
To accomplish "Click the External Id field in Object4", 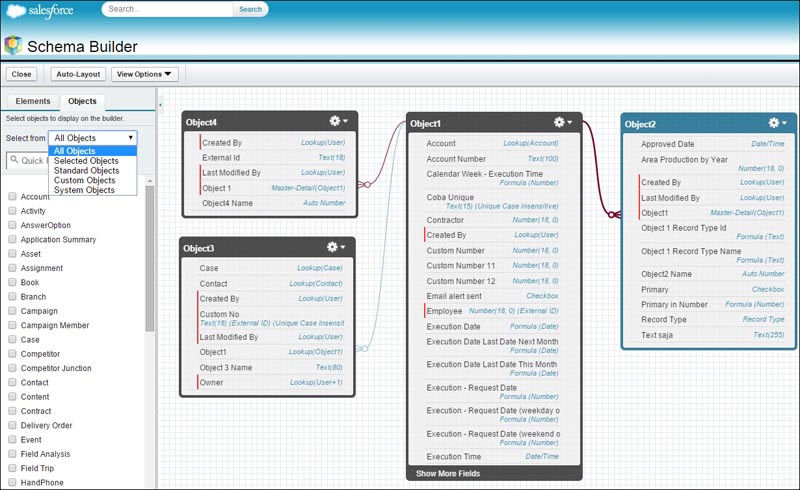I will pos(273,158).
